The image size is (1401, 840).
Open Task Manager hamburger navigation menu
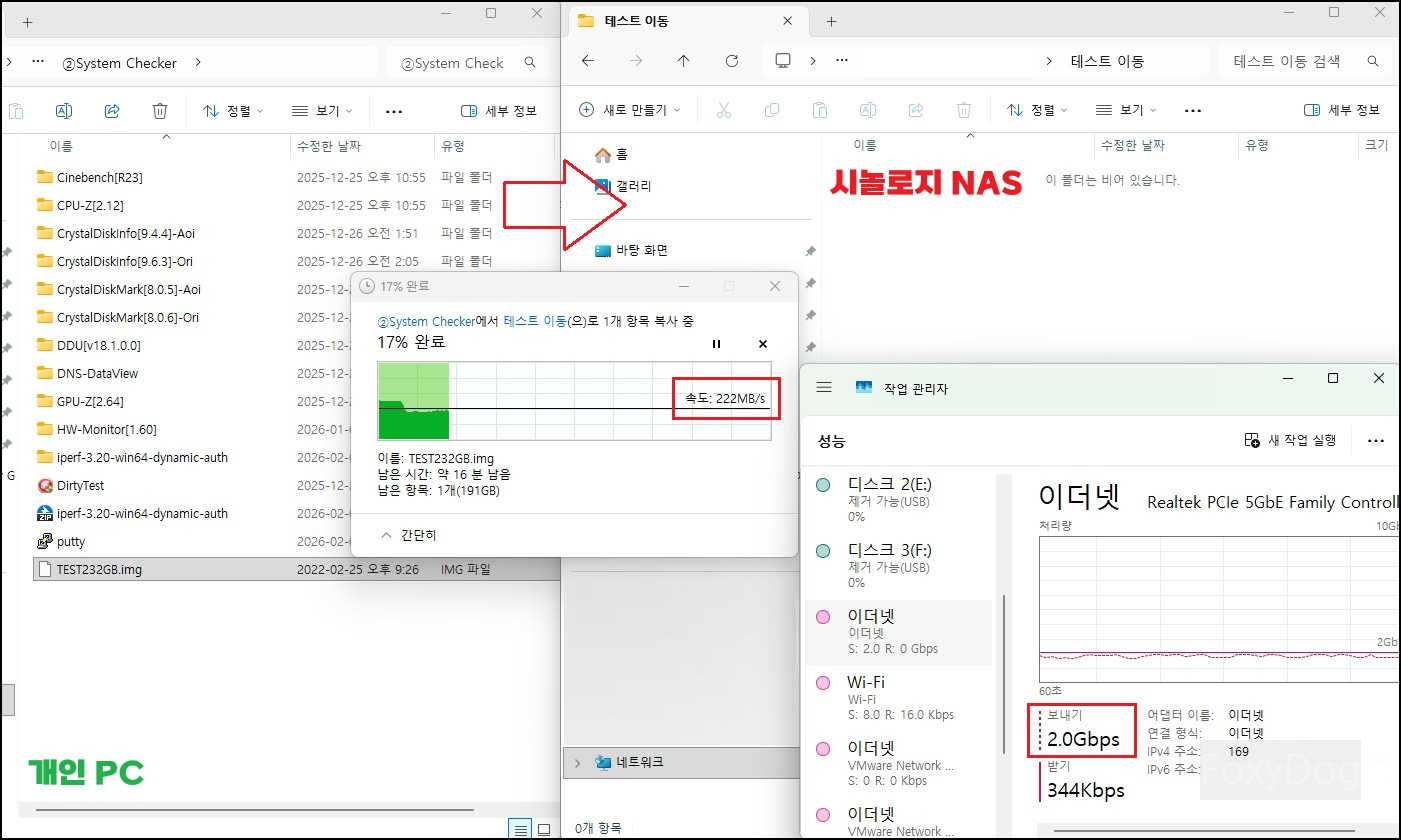(x=824, y=387)
